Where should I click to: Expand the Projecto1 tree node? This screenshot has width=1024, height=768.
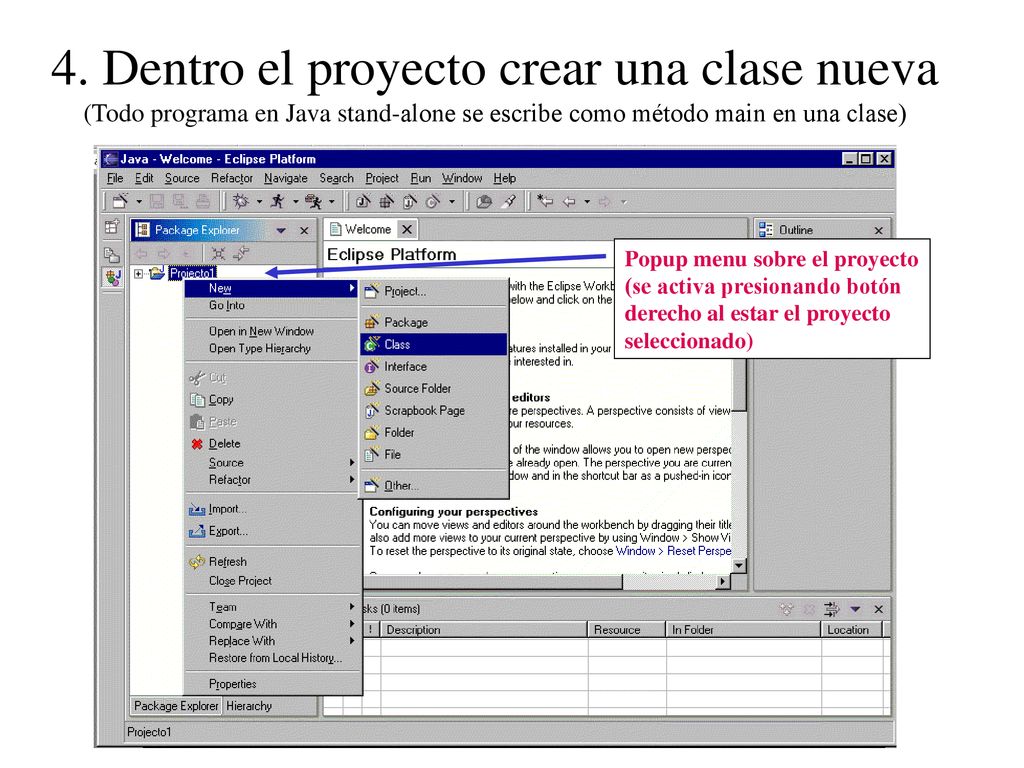click(138, 274)
